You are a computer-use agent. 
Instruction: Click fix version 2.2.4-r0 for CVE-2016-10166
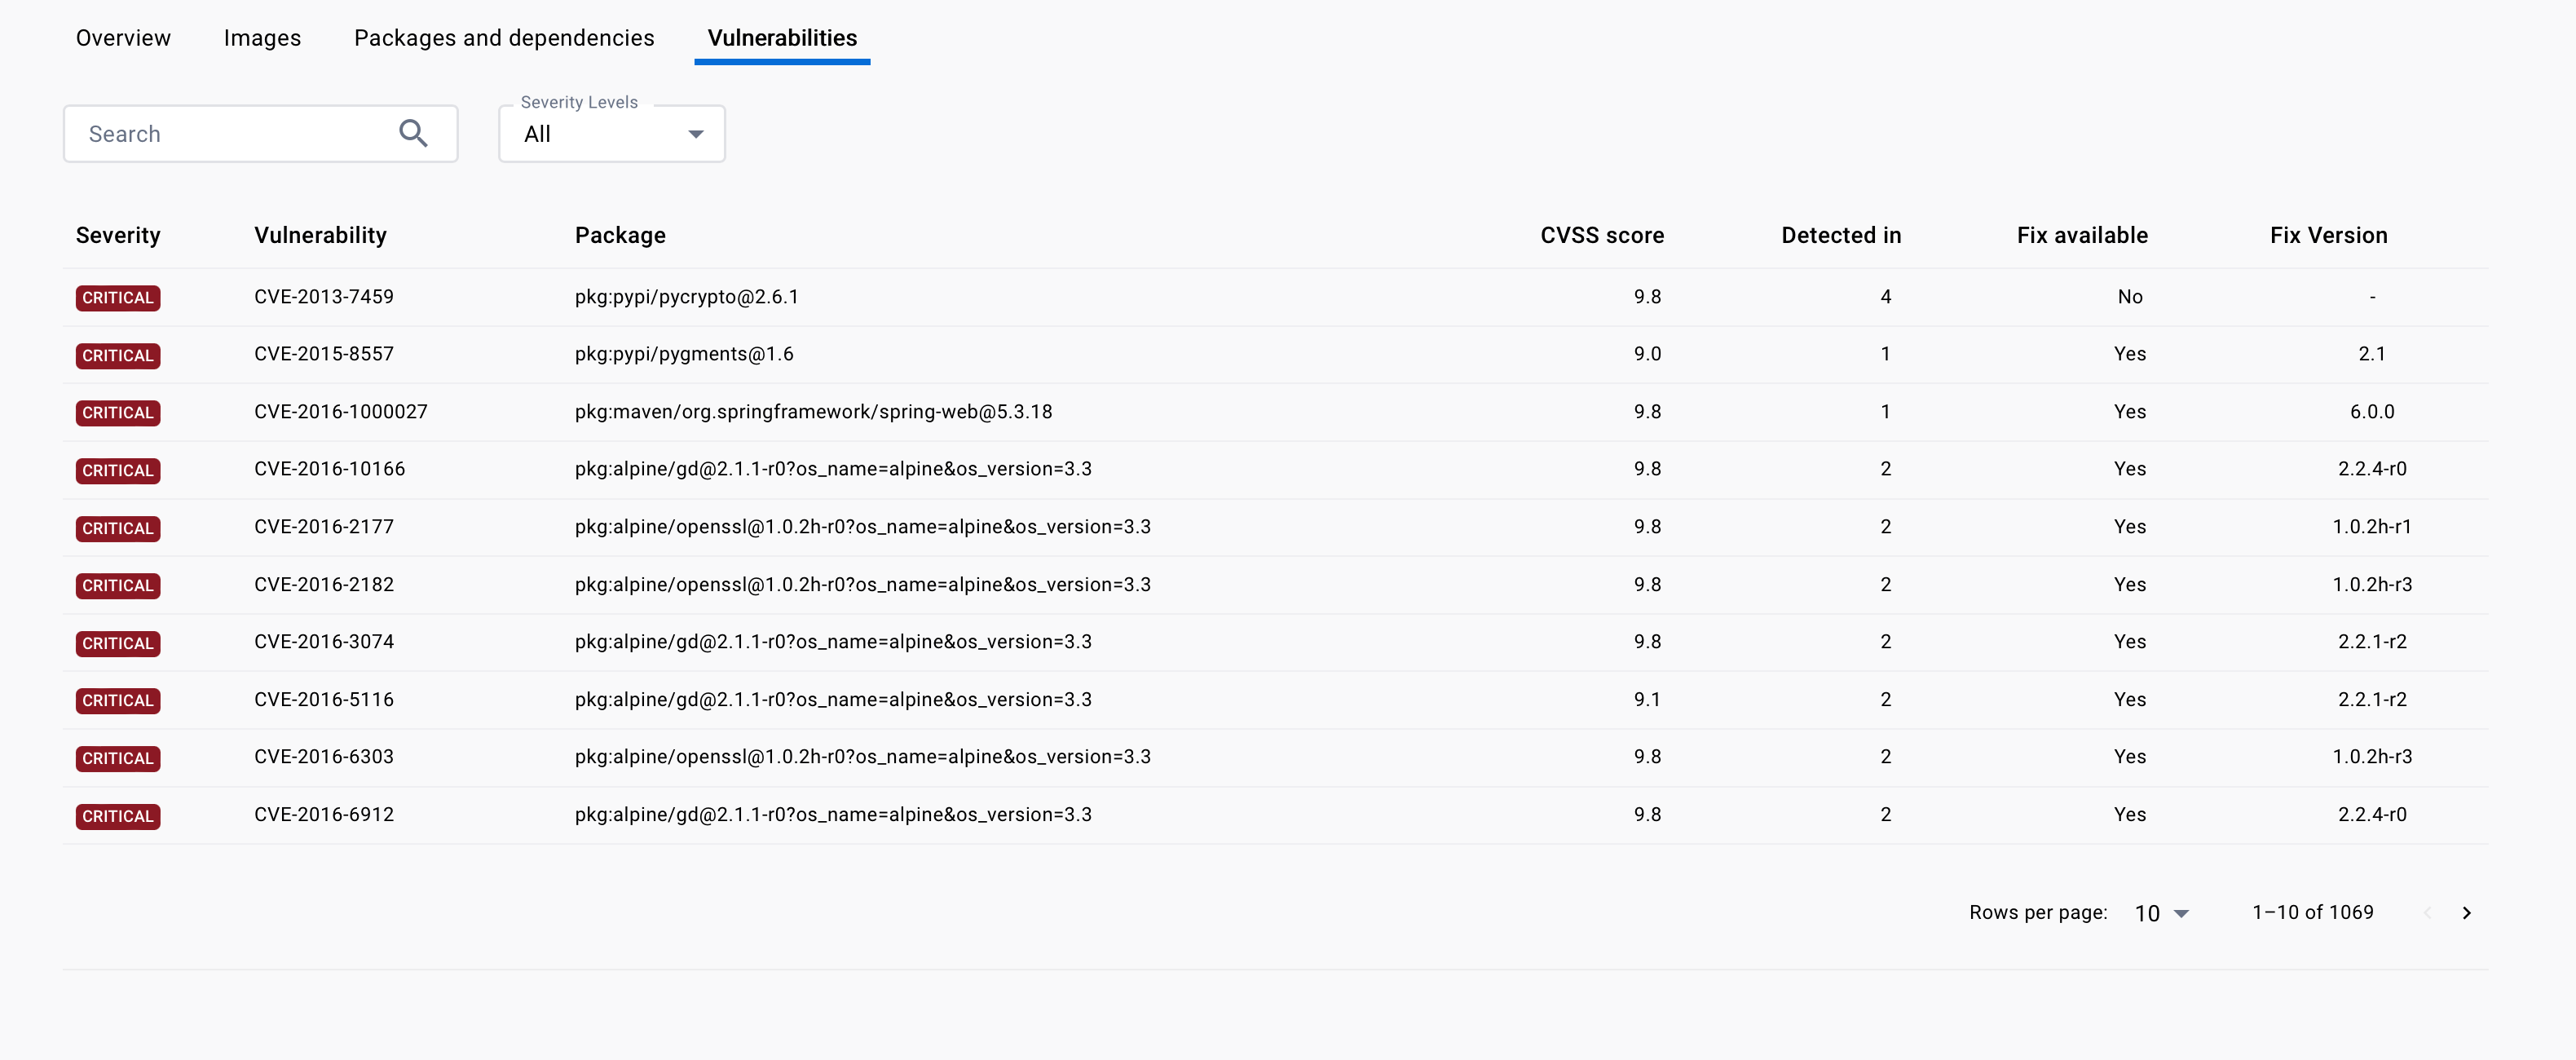pyautogui.click(x=2372, y=469)
